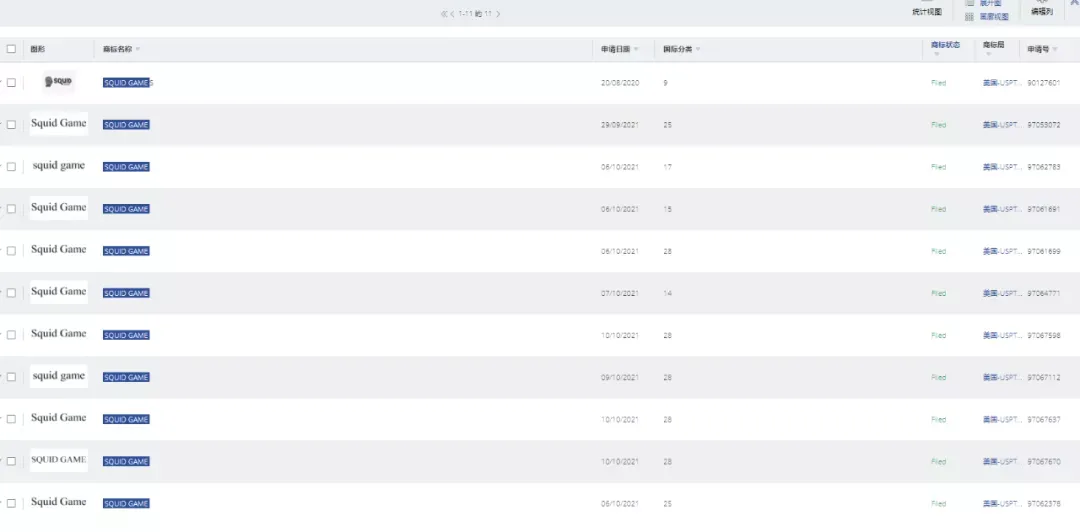Open the 申请号 column sort dropdown
Viewport: 1080px width, 532px height.
pyautogui.click(x=1055, y=50)
